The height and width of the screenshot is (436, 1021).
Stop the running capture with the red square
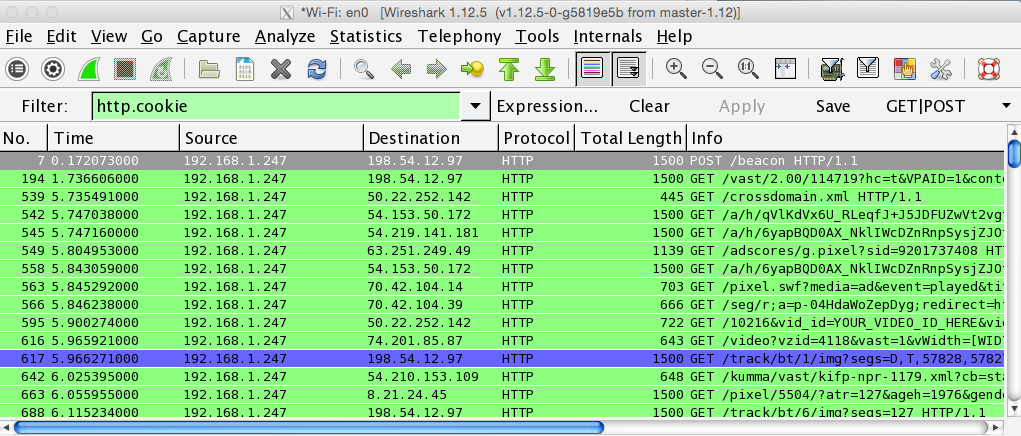(124, 68)
